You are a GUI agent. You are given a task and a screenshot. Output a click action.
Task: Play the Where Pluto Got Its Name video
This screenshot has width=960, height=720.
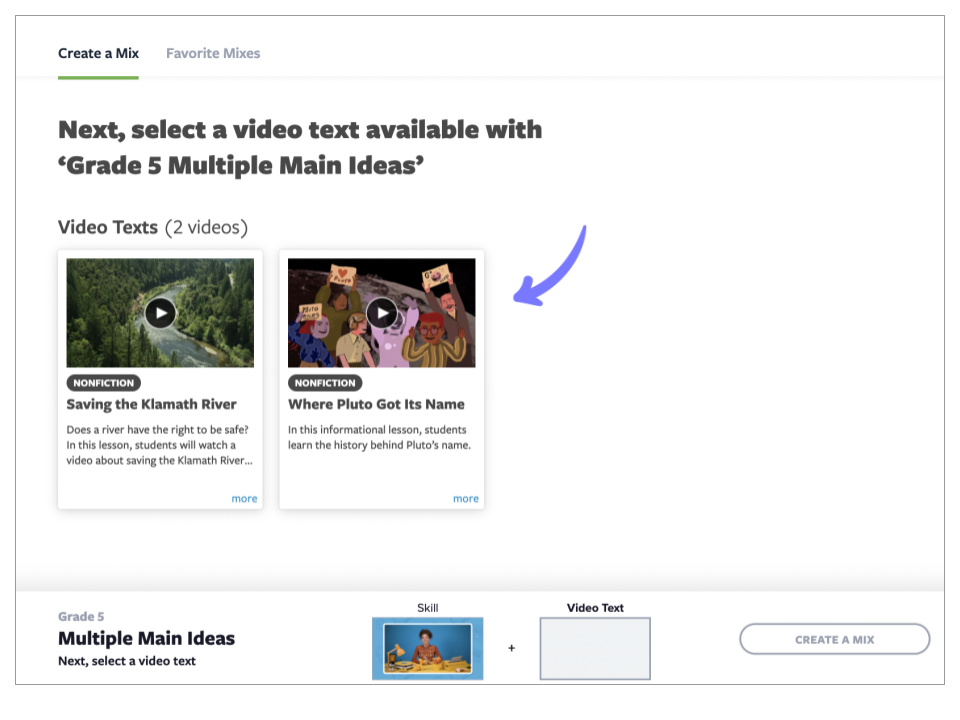pos(381,313)
